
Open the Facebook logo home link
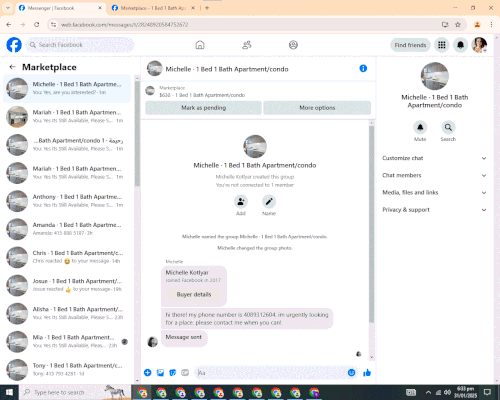point(14,45)
